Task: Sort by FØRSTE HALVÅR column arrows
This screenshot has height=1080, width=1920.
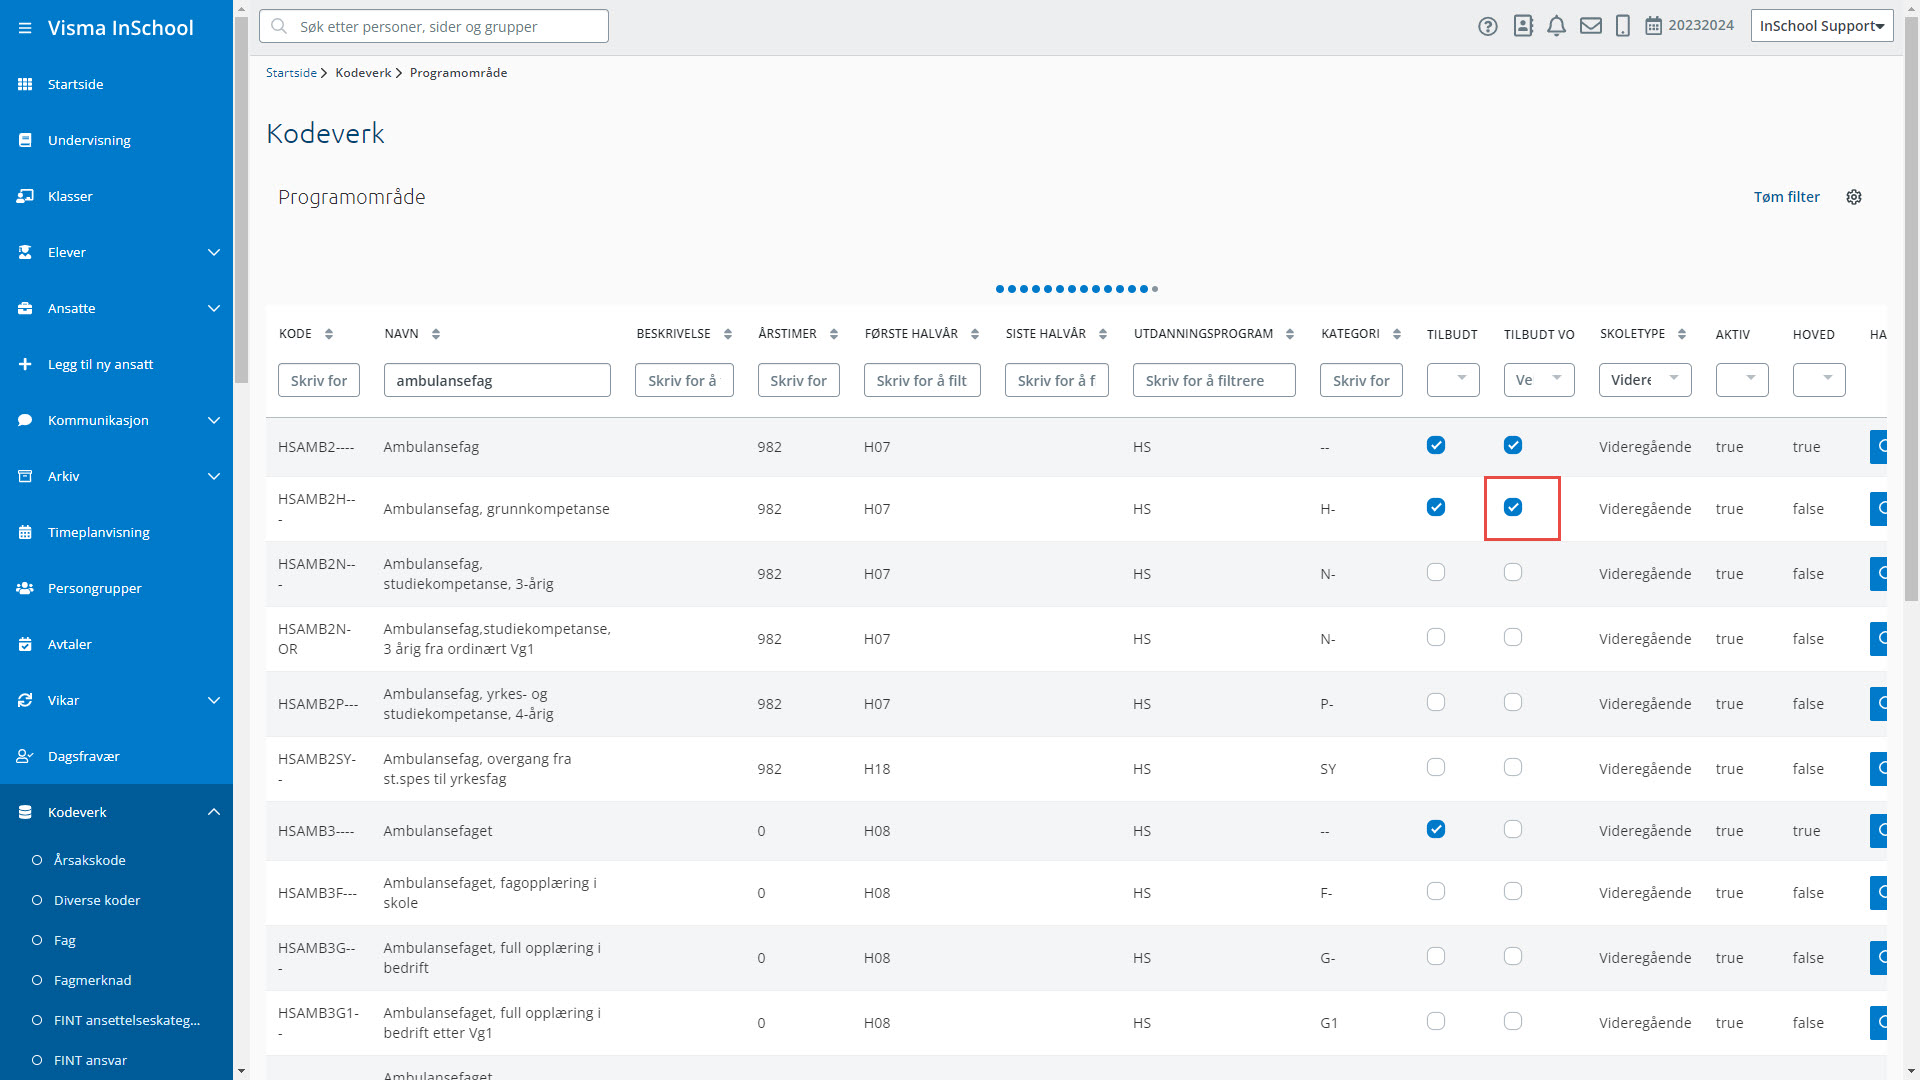Action: click(x=975, y=334)
